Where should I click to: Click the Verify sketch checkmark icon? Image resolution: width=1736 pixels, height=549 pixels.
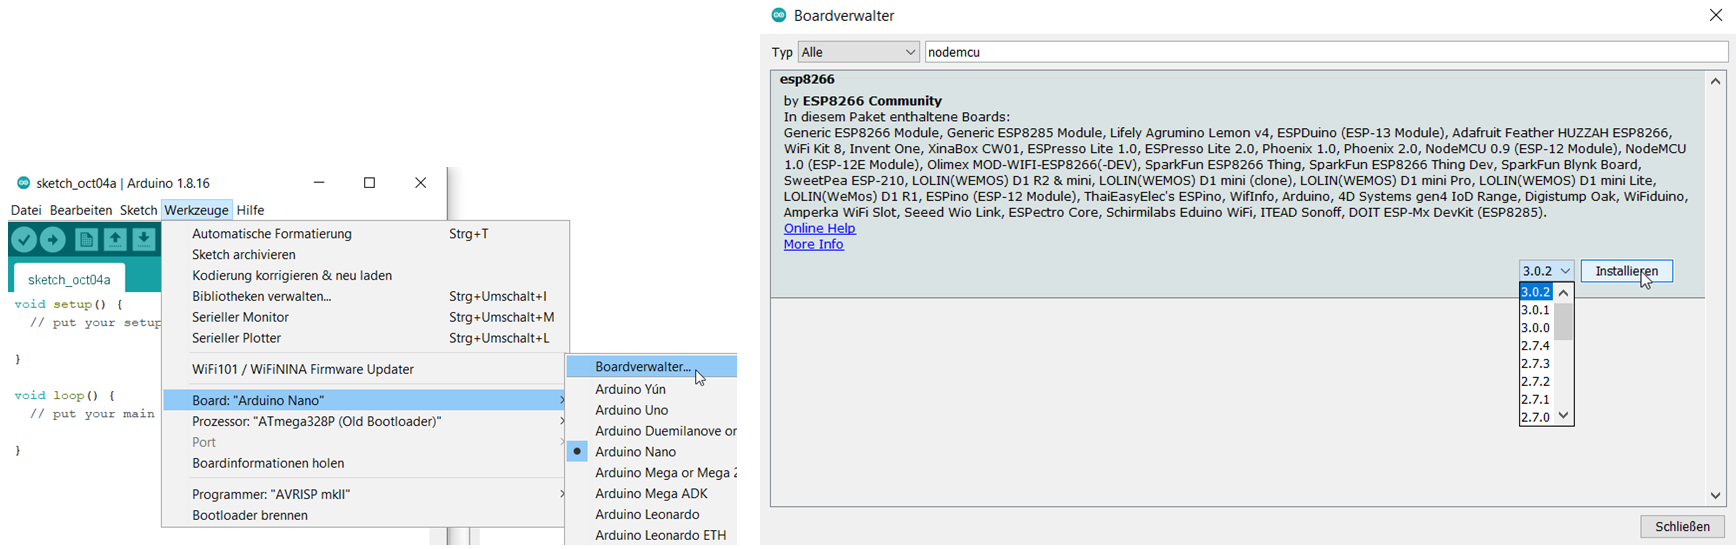[x=24, y=240]
